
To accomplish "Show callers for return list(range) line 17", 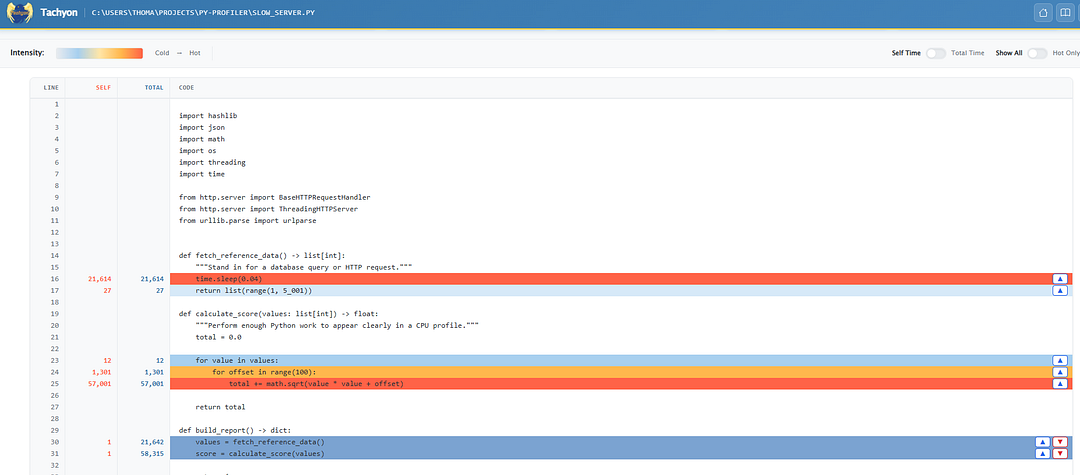I will click(x=1060, y=291).
